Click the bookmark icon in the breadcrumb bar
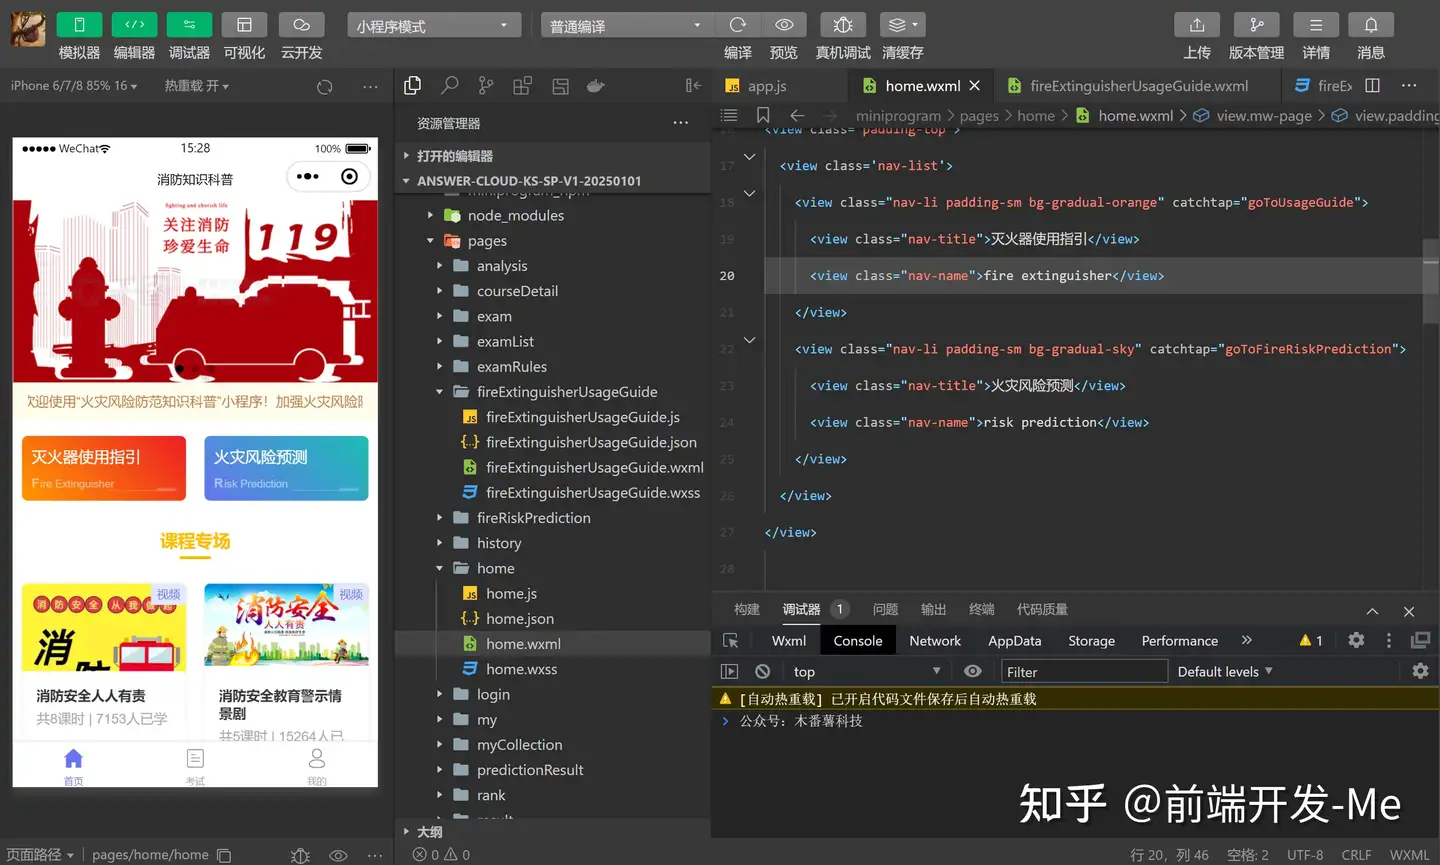This screenshot has width=1440, height=865. (763, 115)
